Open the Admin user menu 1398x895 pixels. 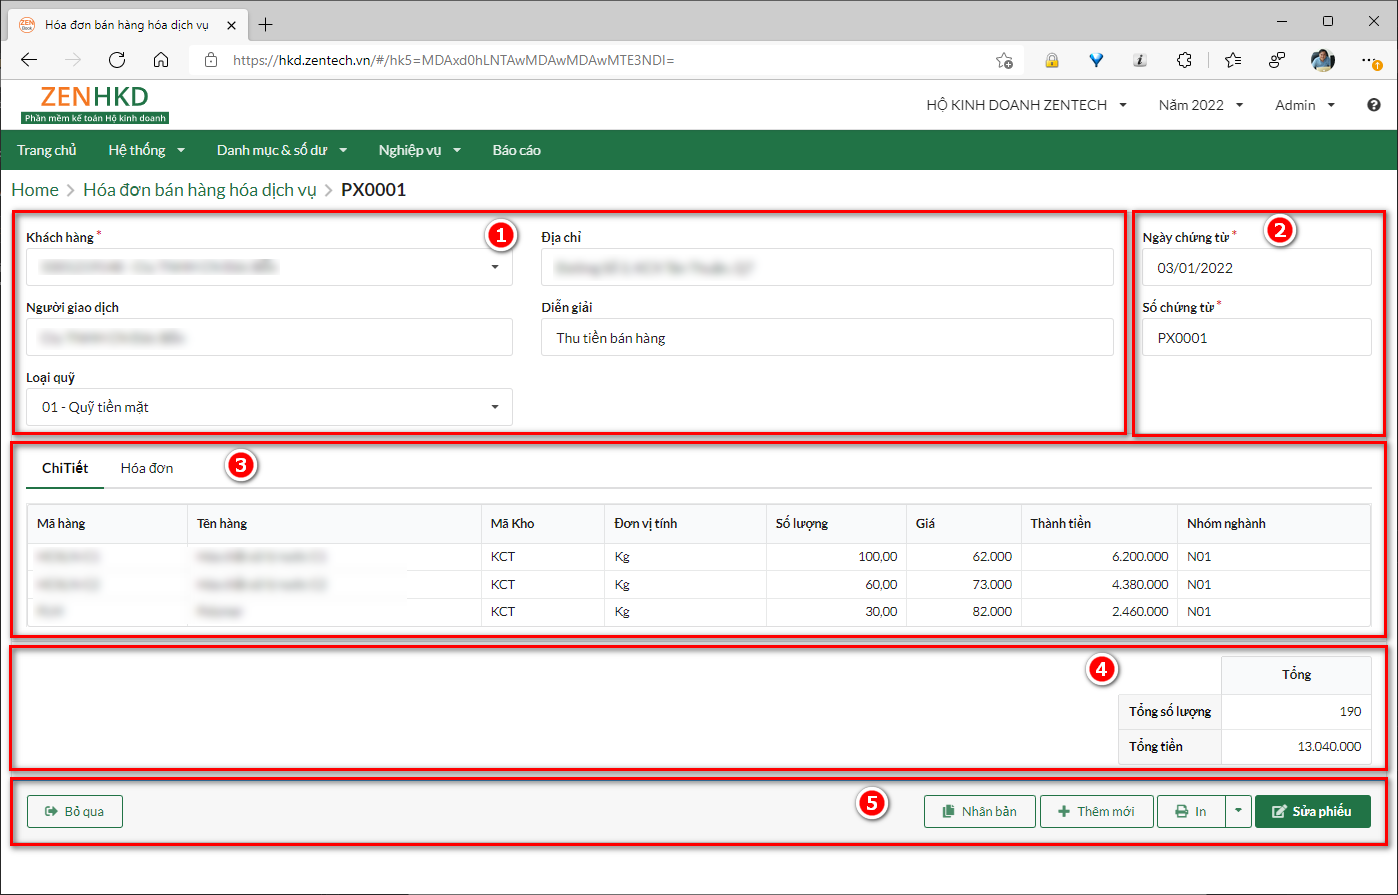click(x=1304, y=105)
